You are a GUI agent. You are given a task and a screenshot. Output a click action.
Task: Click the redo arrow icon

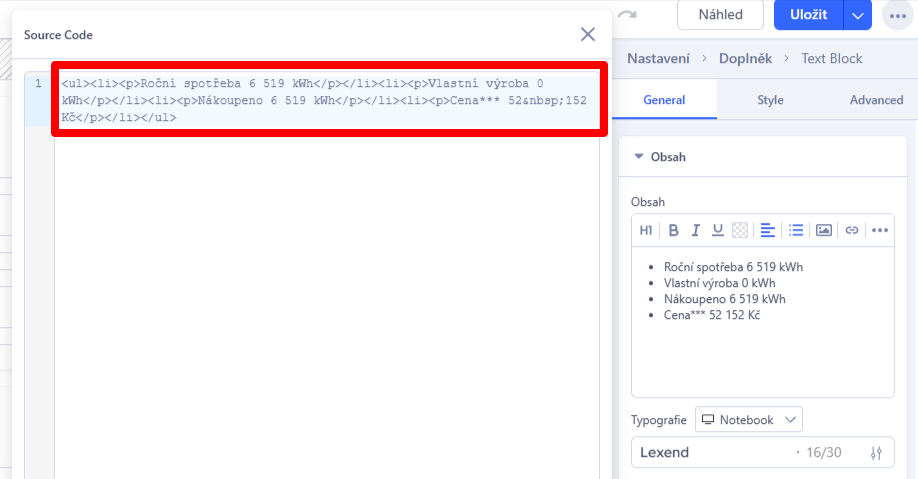coord(627,15)
